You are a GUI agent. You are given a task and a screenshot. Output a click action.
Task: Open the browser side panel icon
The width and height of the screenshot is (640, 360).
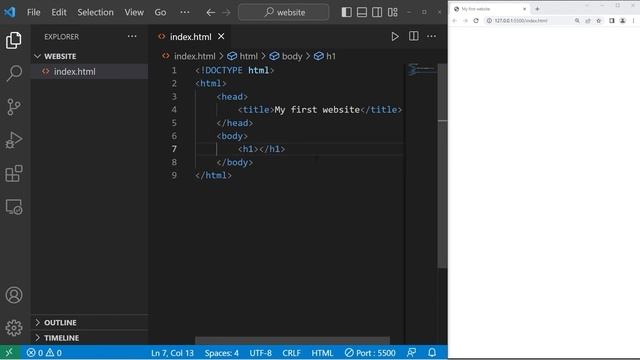pos(611,21)
